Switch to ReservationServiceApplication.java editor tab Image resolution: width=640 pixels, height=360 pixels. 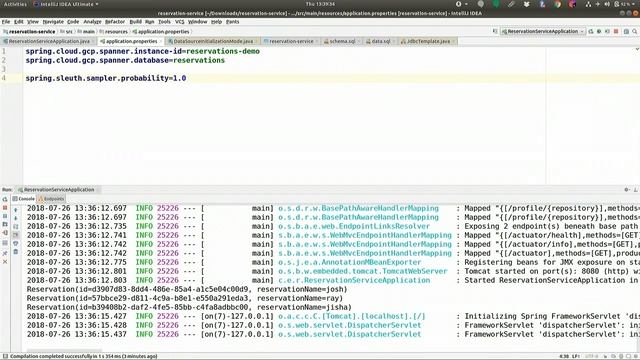[49, 41]
